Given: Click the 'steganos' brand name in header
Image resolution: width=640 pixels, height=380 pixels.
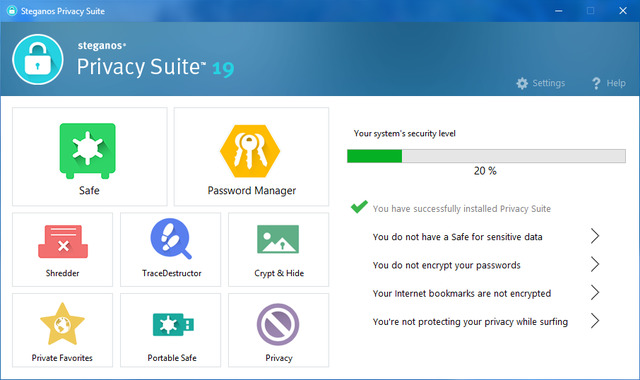Looking at the screenshot, I should [x=102, y=45].
